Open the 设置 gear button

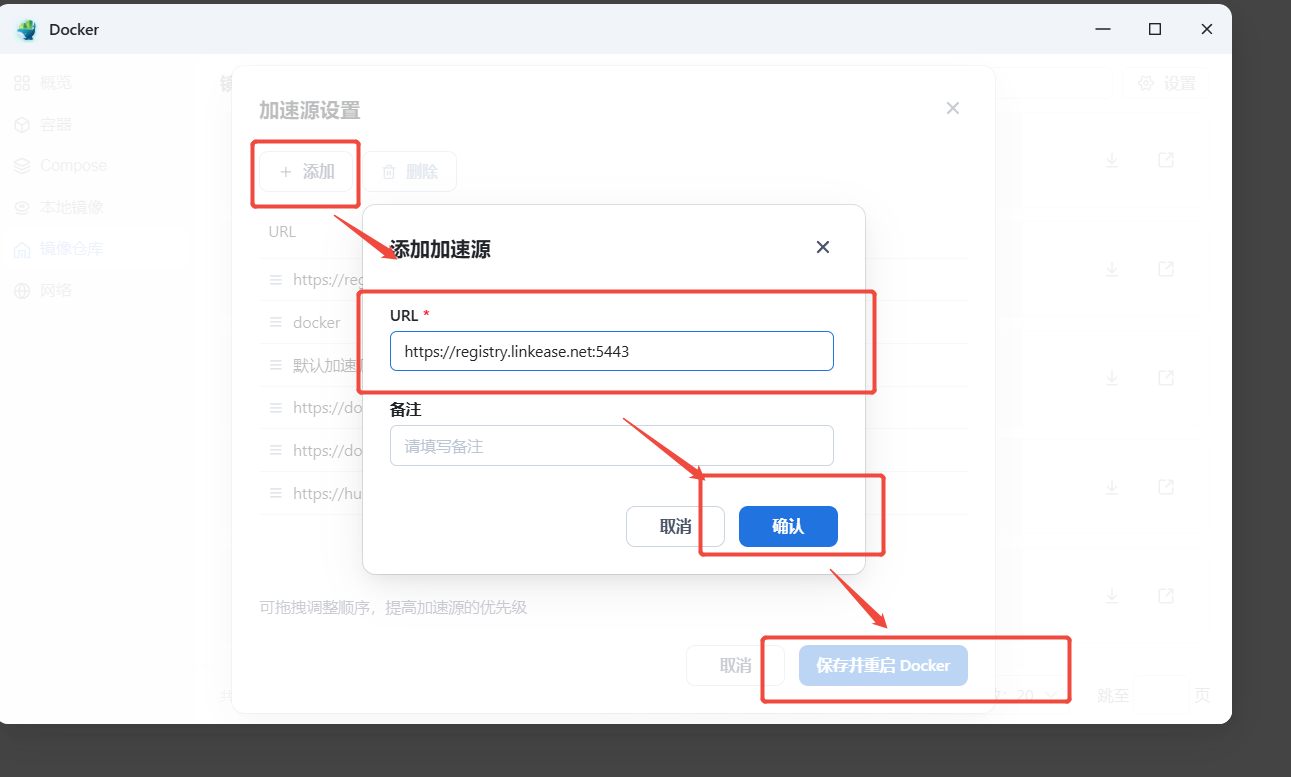(1166, 84)
